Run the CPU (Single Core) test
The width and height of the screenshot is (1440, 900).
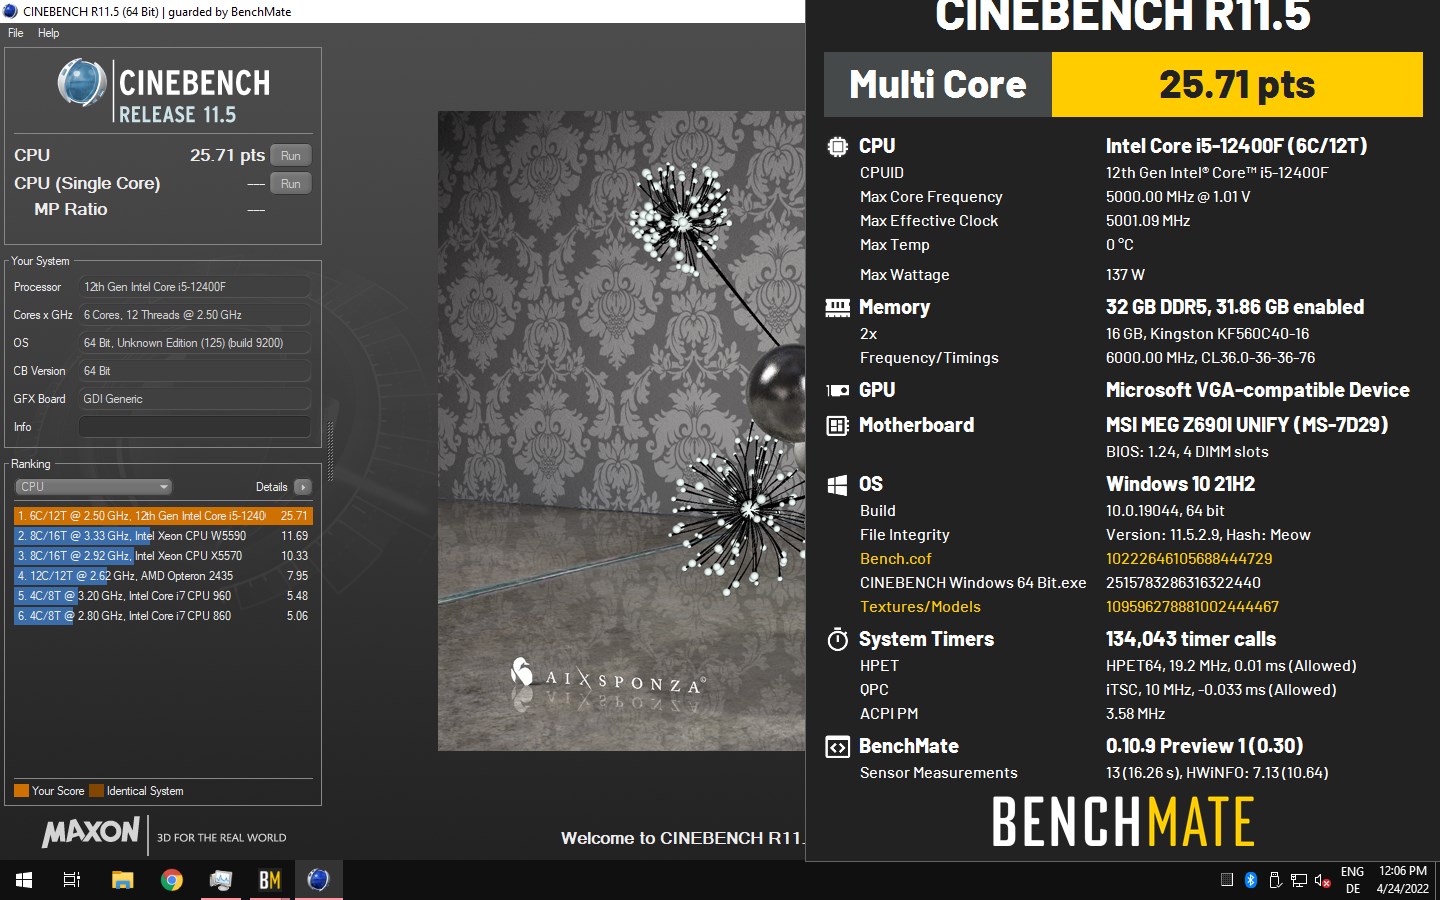(290, 183)
